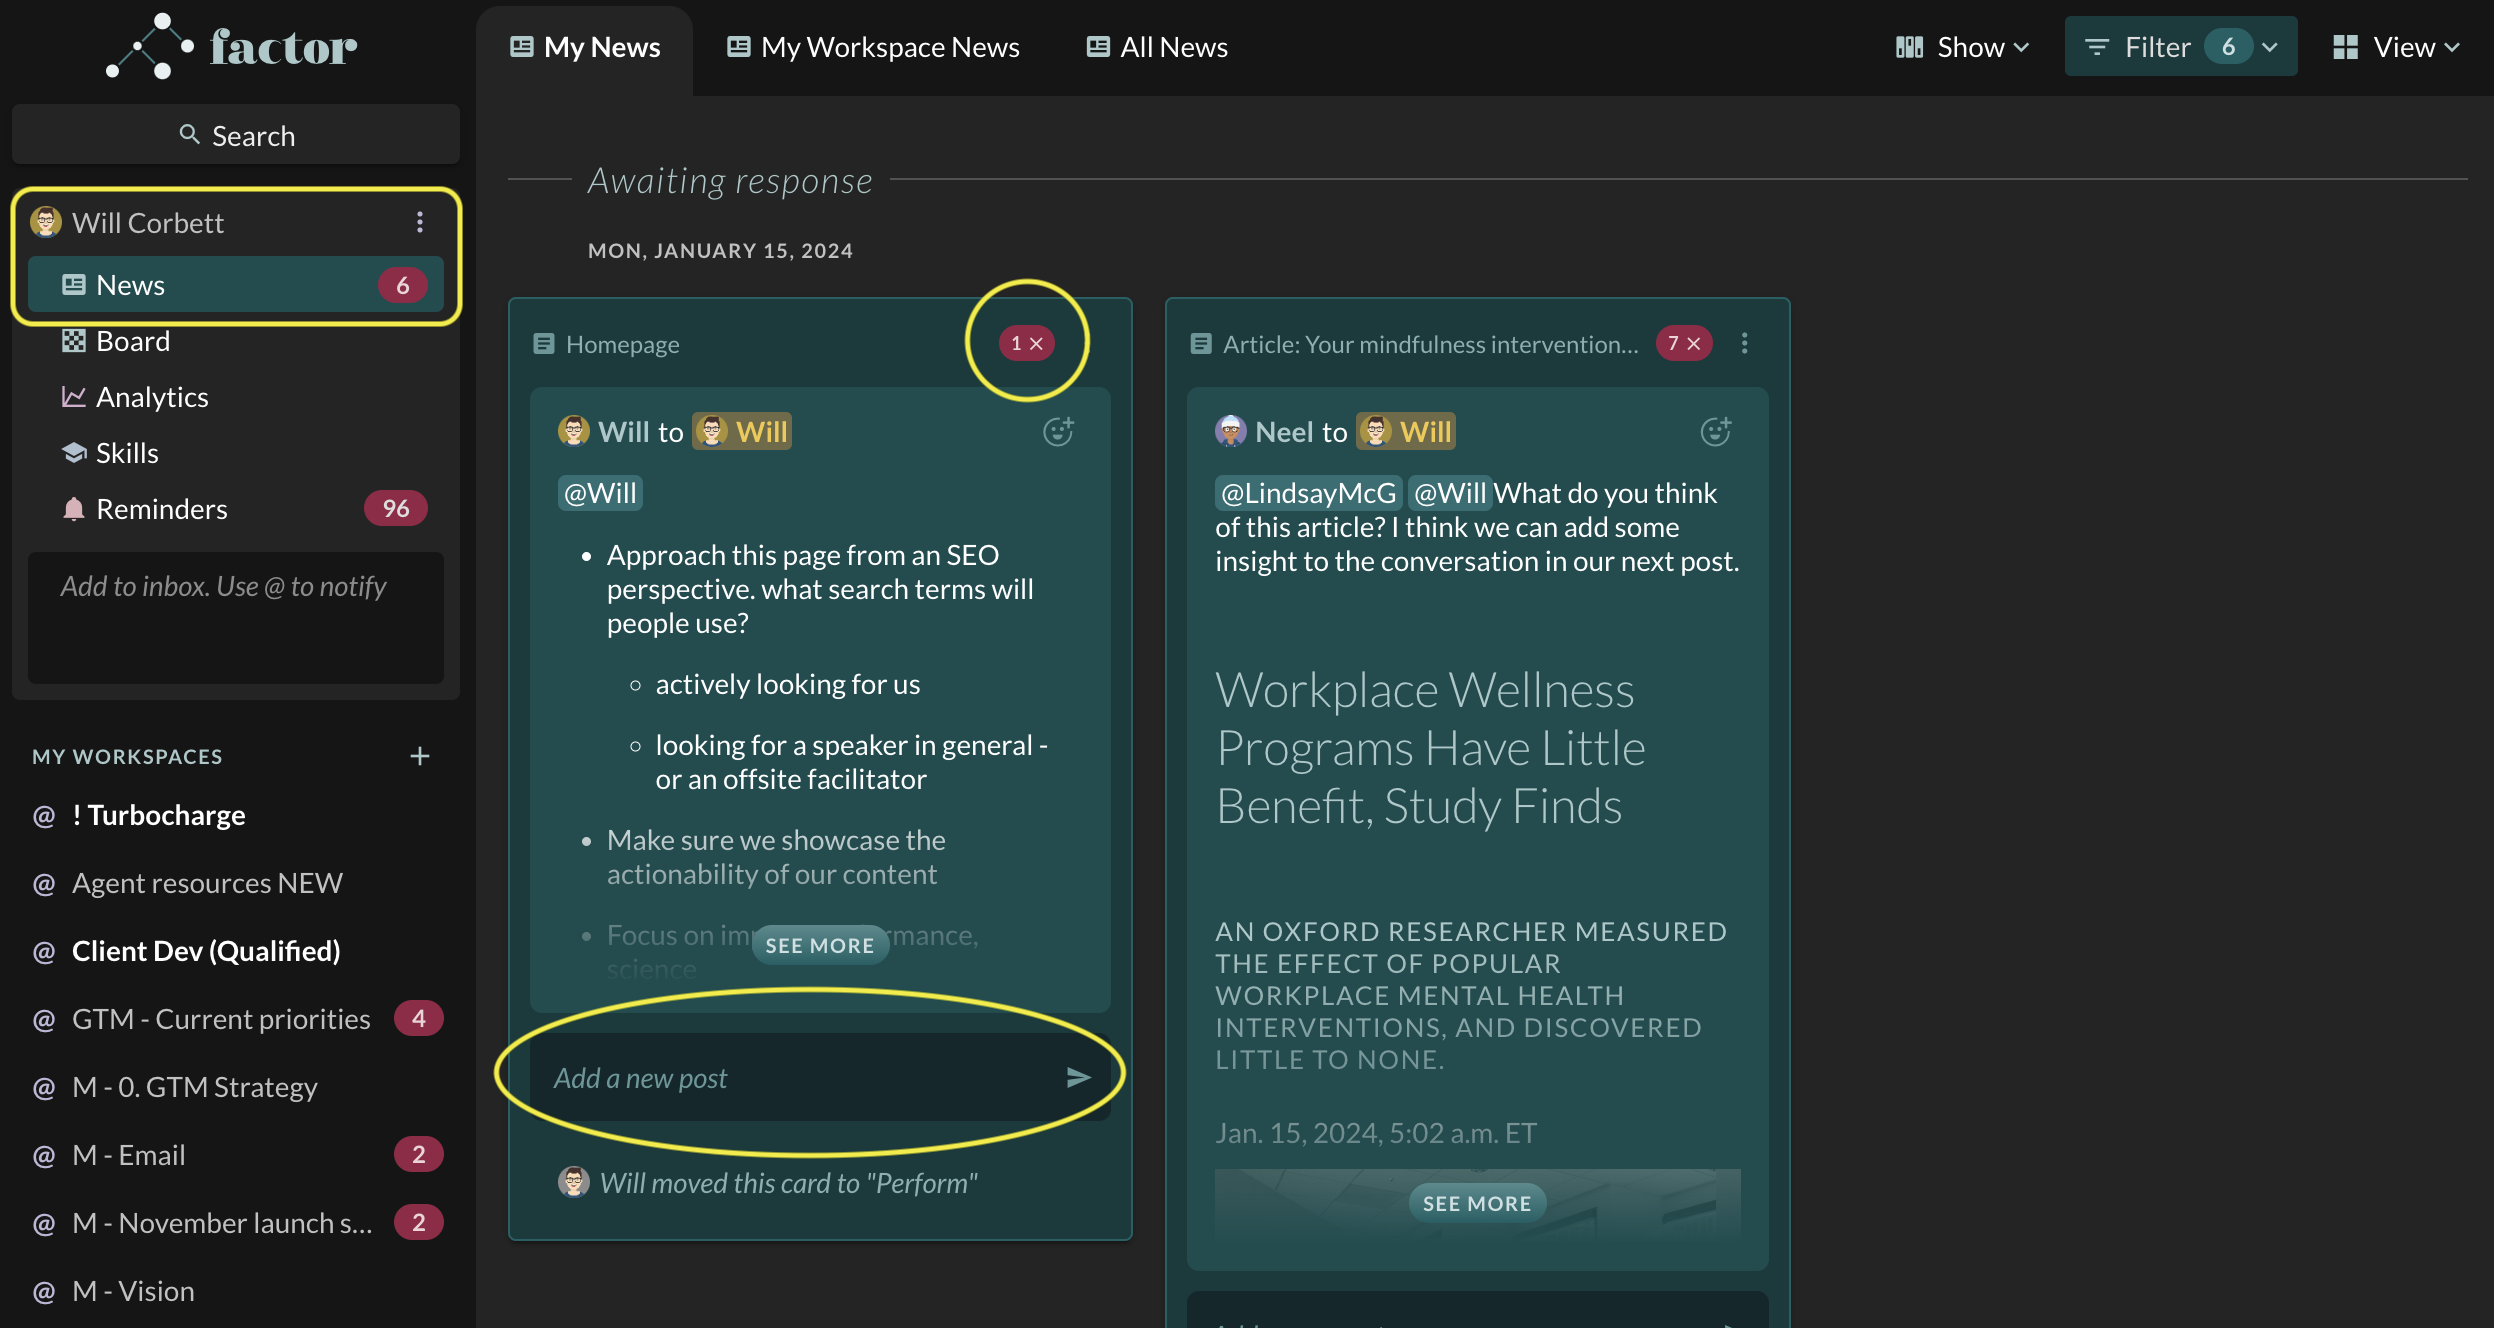Dismiss the Homepage card's 1 notification badge

(1027, 343)
